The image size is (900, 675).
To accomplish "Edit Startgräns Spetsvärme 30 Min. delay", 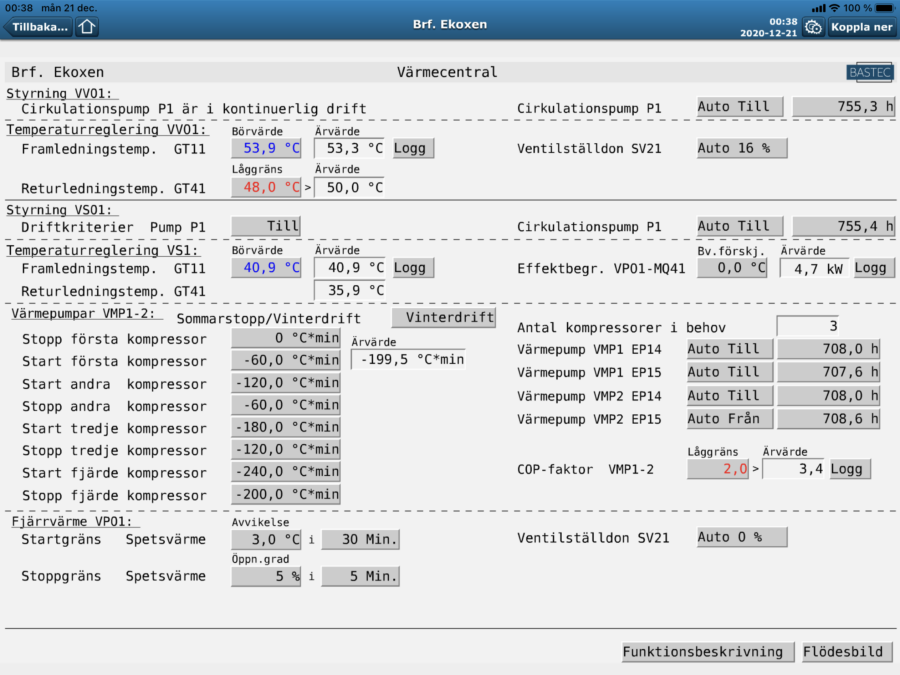I will [360, 540].
